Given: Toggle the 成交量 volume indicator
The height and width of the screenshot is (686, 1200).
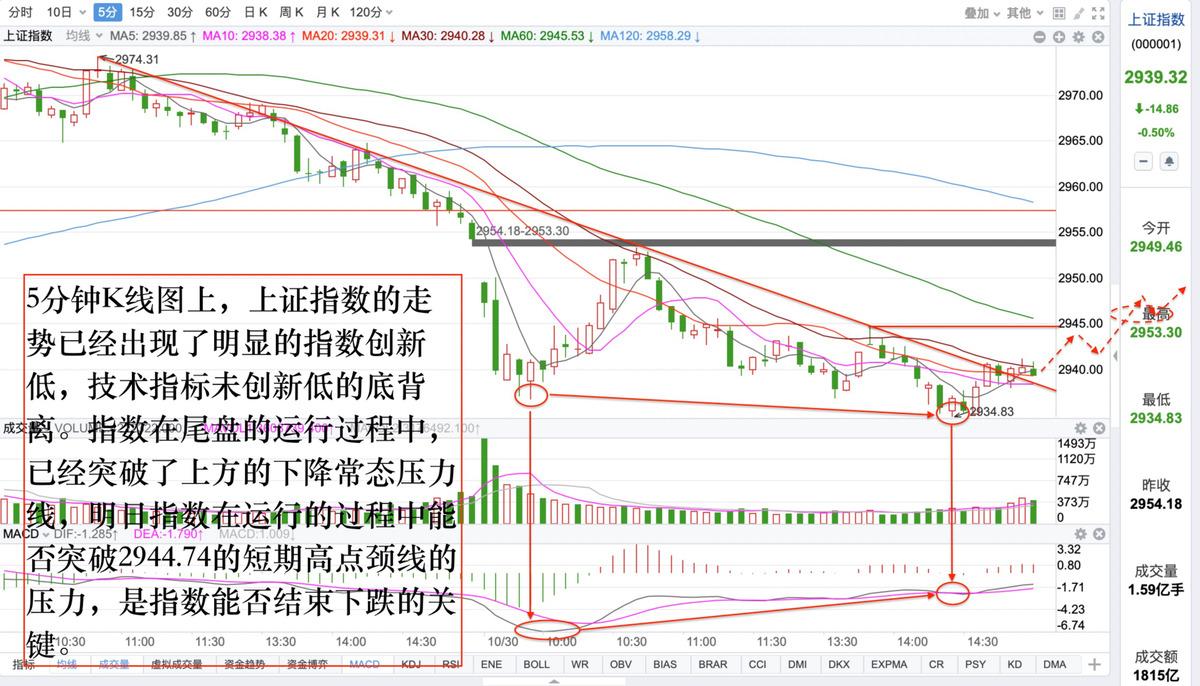Looking at the screenshot, I should [x=112, y=664].
